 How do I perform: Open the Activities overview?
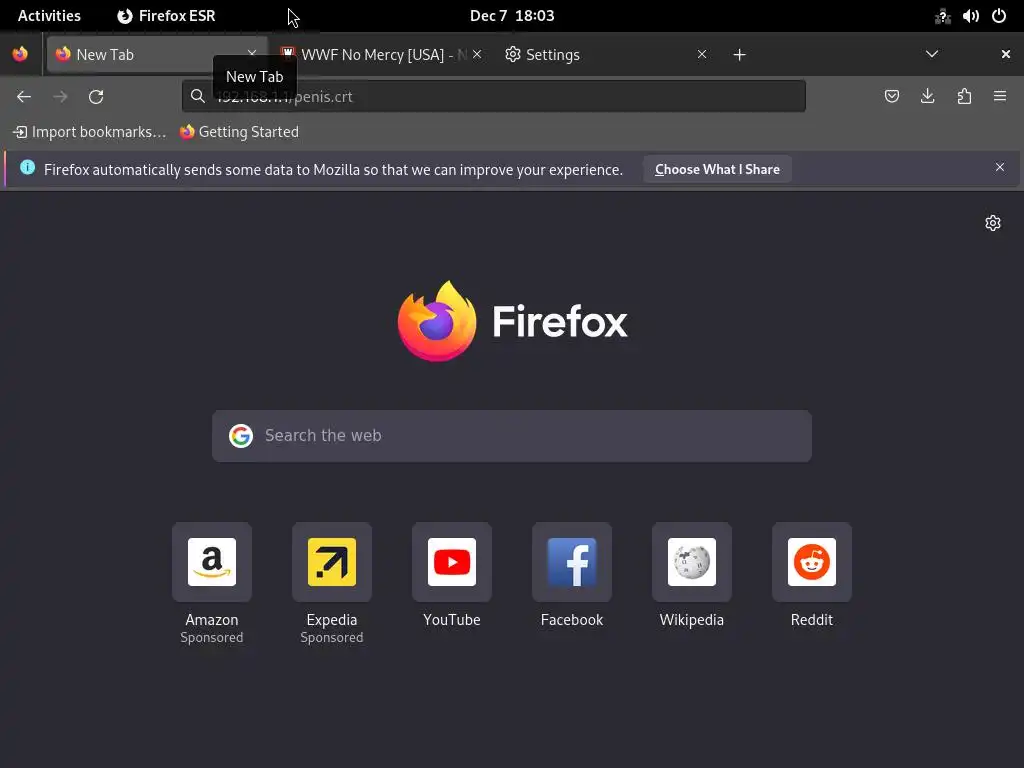click(49, 16)
